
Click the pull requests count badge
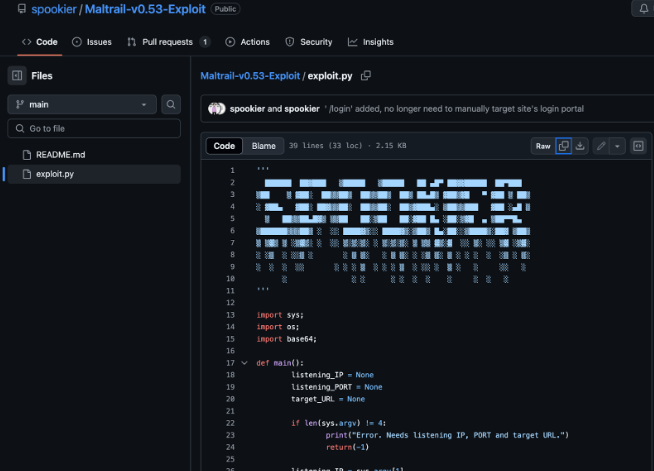pos(205,42)
